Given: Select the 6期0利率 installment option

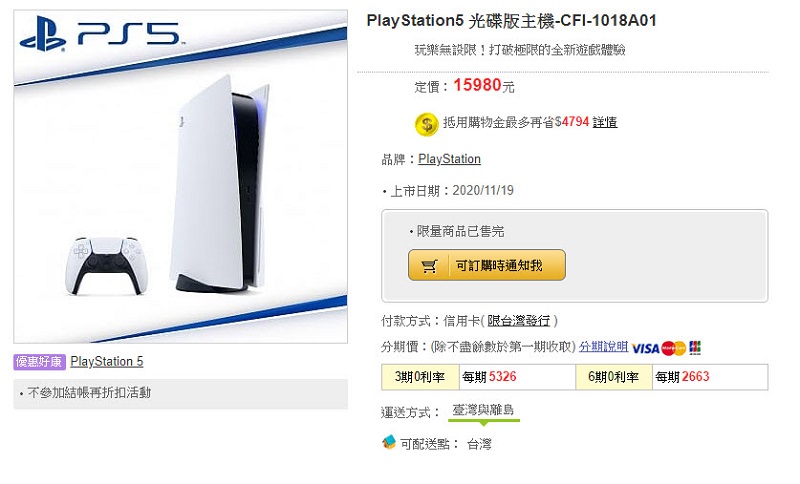Looking at the screenshot, I should point(612,377).
